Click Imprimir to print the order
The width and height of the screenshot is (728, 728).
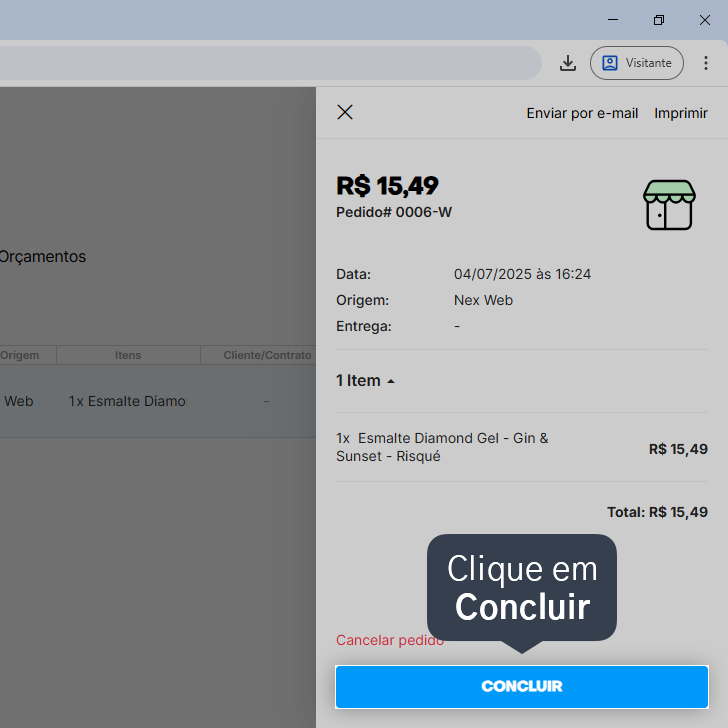681,113
